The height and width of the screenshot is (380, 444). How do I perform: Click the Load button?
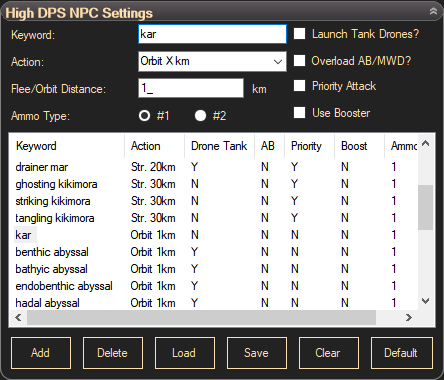185,353
